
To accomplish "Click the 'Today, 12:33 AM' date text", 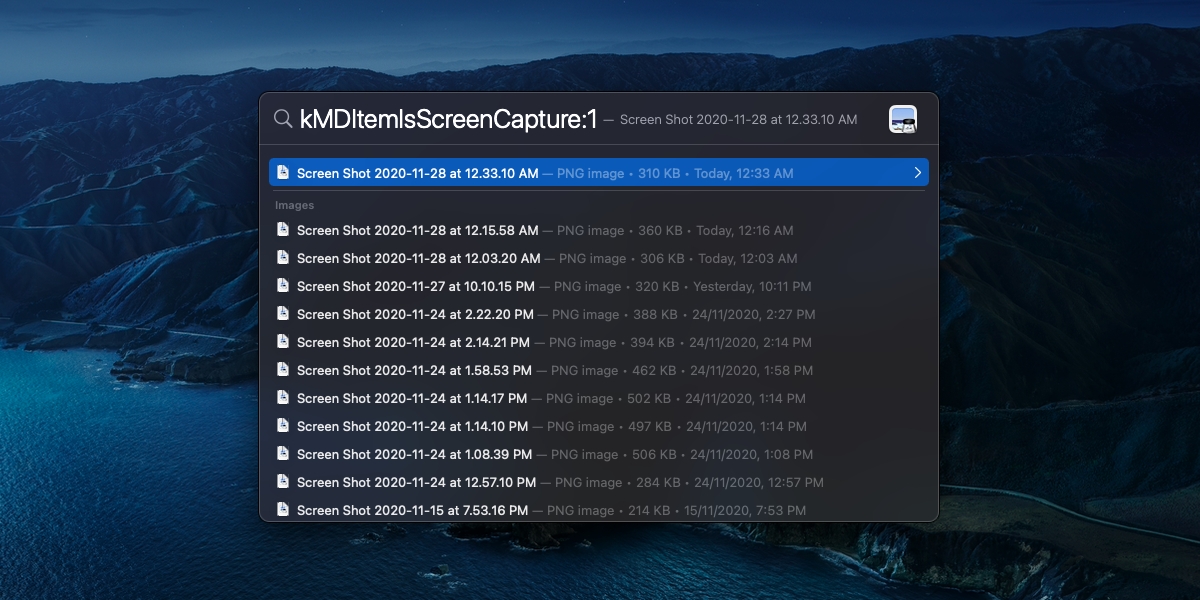I will pyautogui.click(x=744, y=173).
